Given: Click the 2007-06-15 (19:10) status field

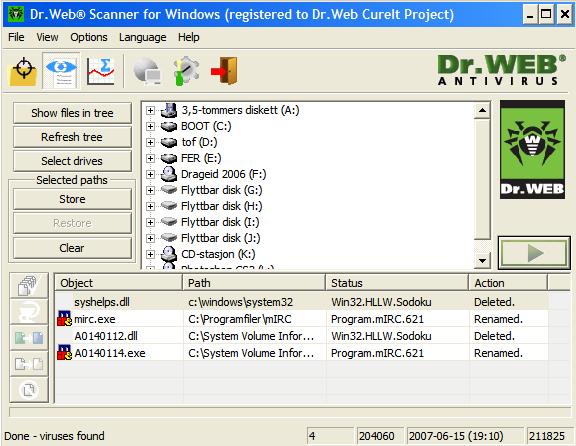Looking at the screenshot, I should pyautogui.click(x=465, y=436).
